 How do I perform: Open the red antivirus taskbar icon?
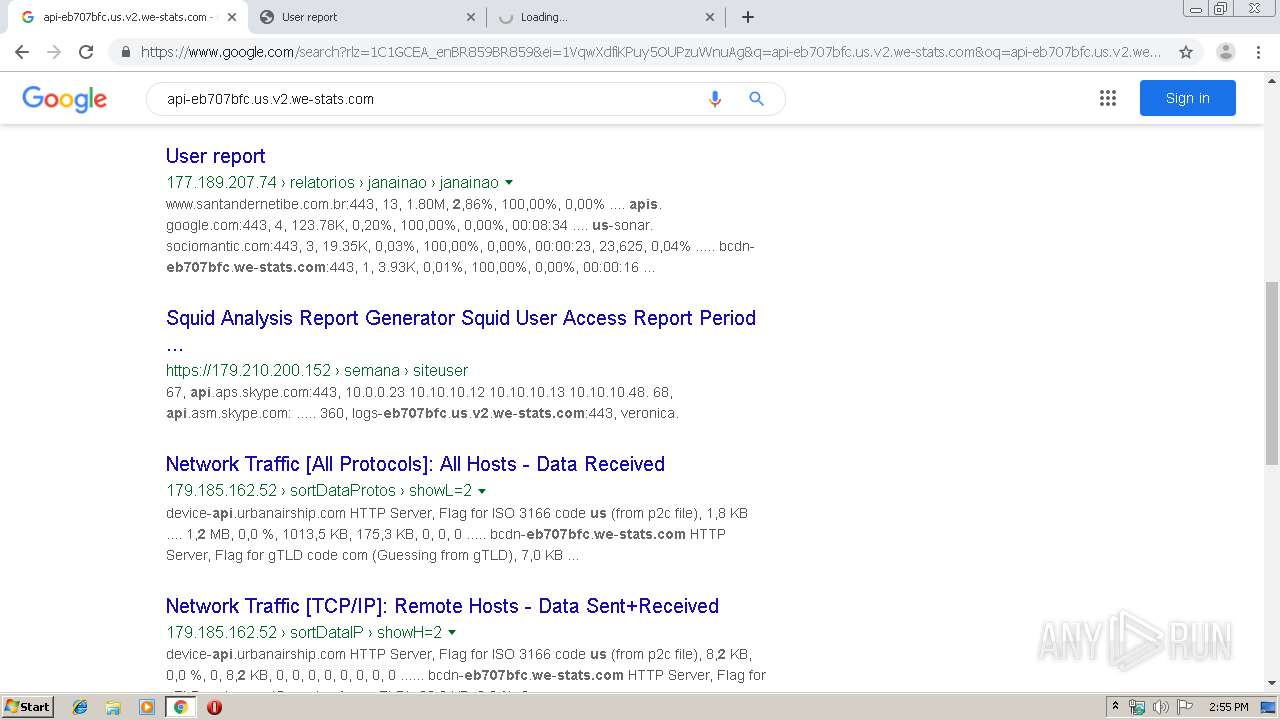214,707
